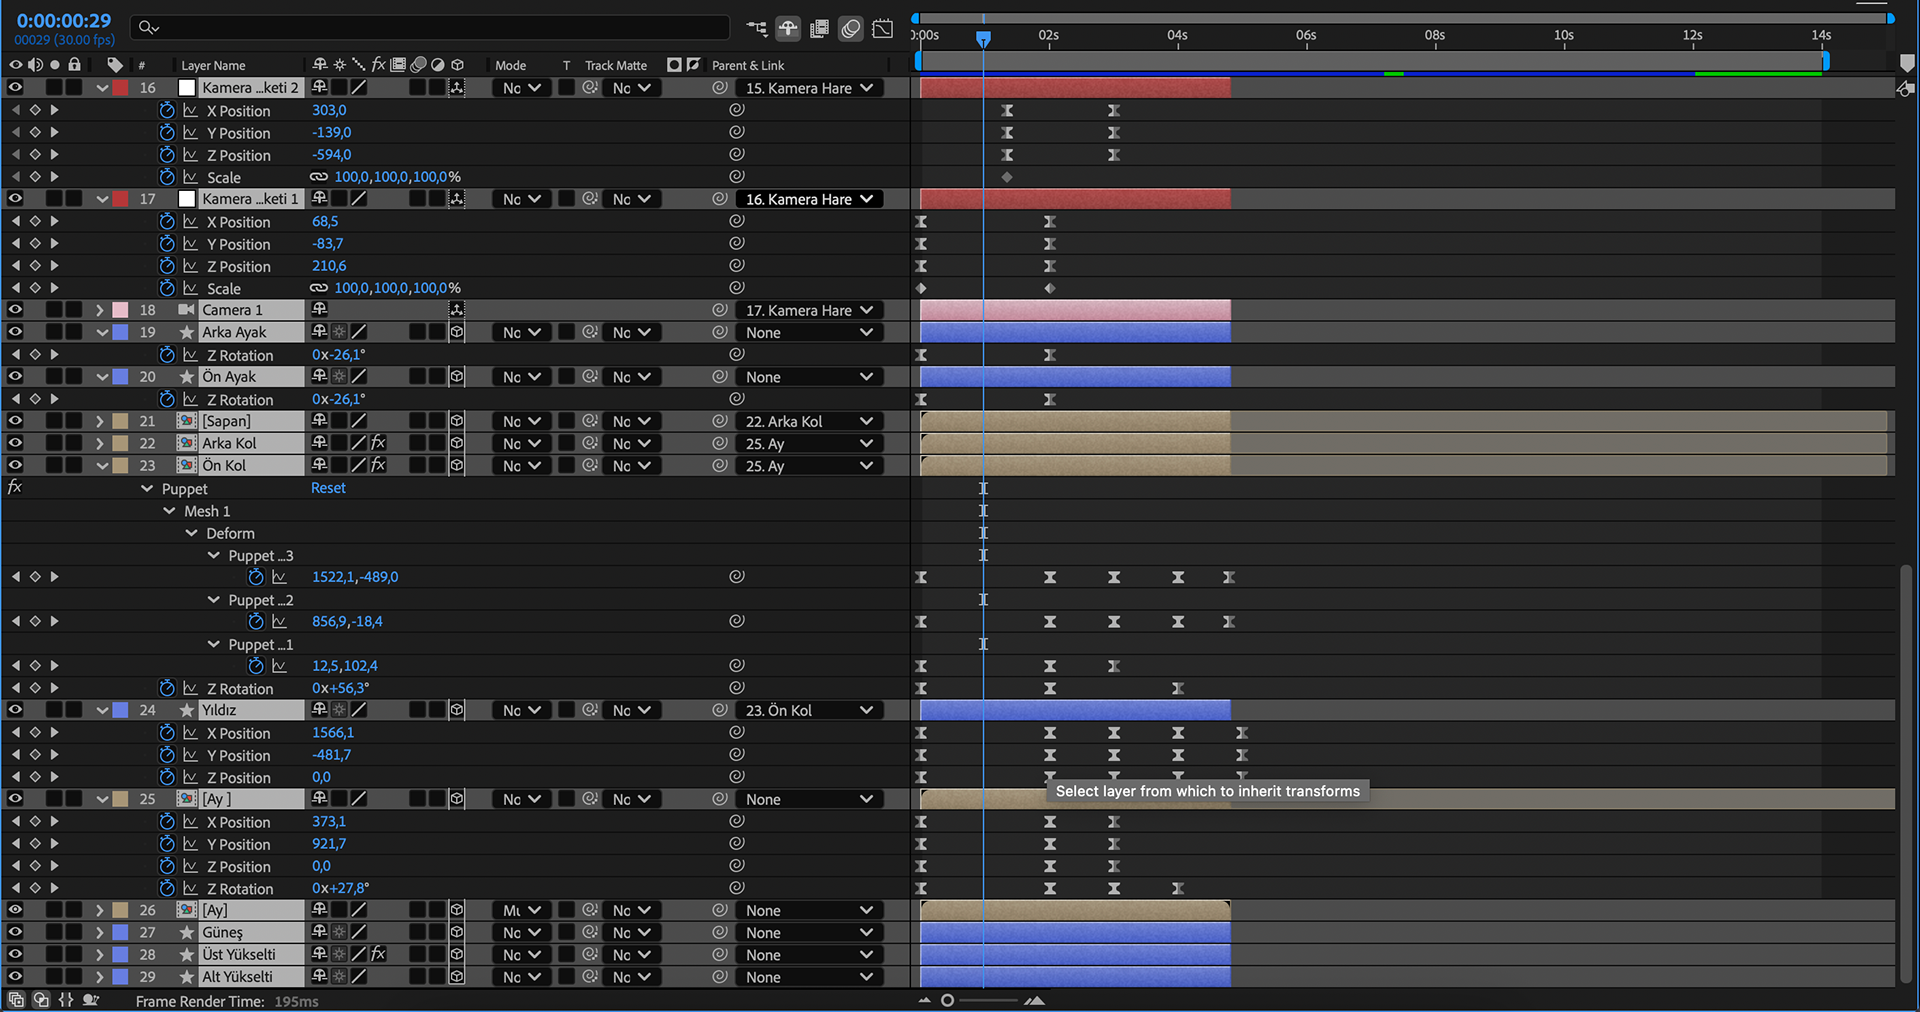Image resolution: width=1920 pixels, height=1012 pixels.
Task: Click the Mode column header
Action: coord(510,65)
